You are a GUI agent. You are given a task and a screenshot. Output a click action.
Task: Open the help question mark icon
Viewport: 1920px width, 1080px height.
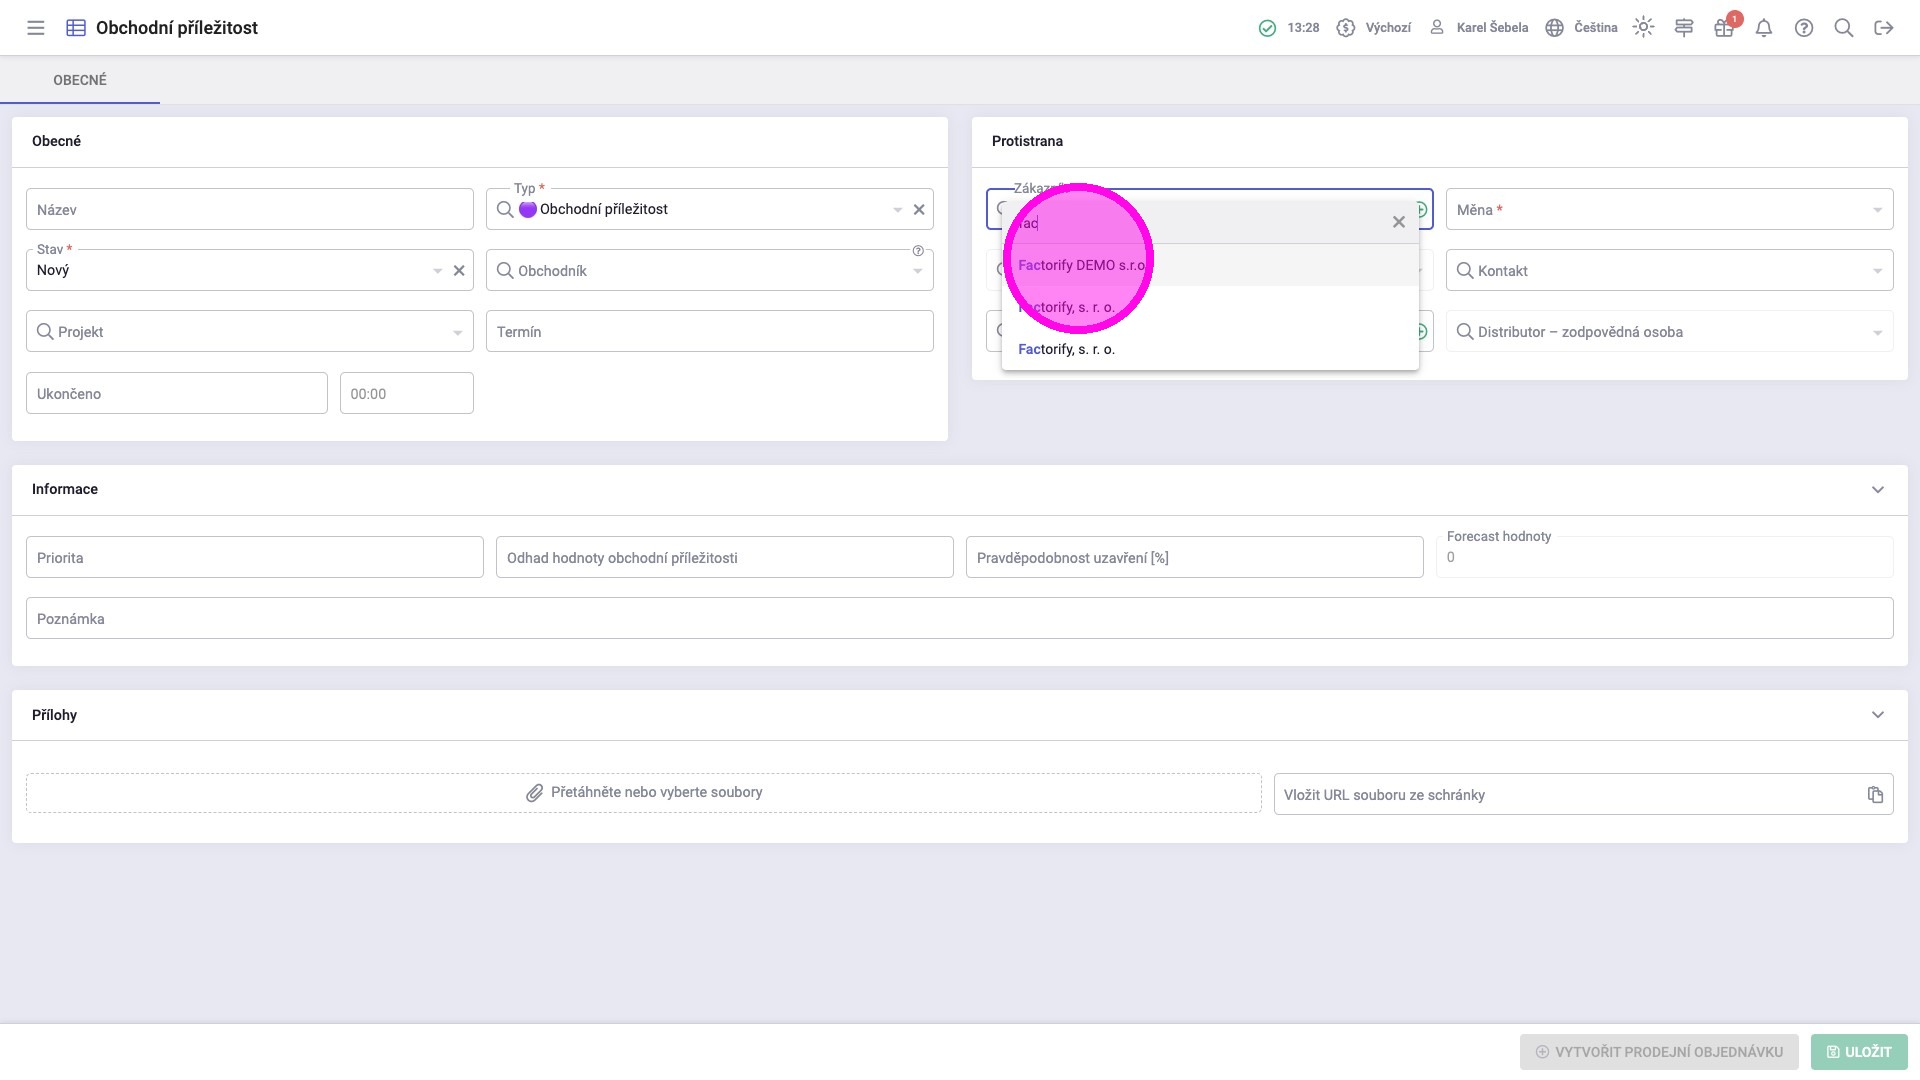[x=1804, y=28]
